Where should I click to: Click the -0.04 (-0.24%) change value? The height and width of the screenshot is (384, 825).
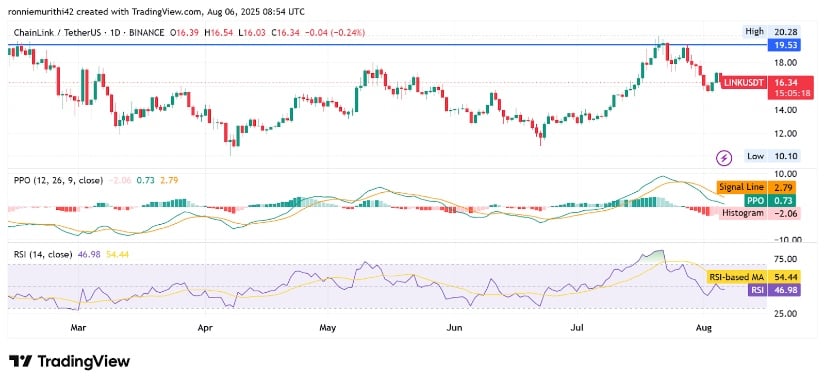tap(334, 33)
